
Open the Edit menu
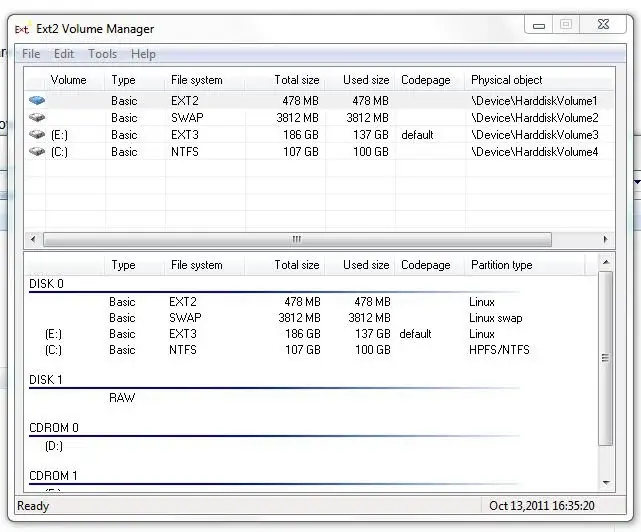tap(64, 54)
